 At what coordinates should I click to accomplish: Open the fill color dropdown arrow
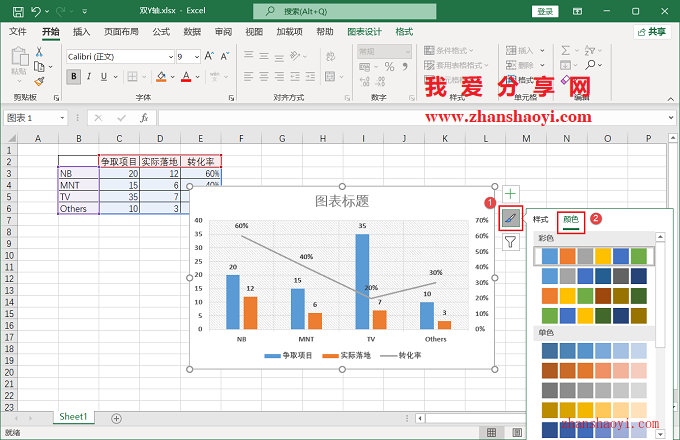pyautogui.click(x=173, y=77)
